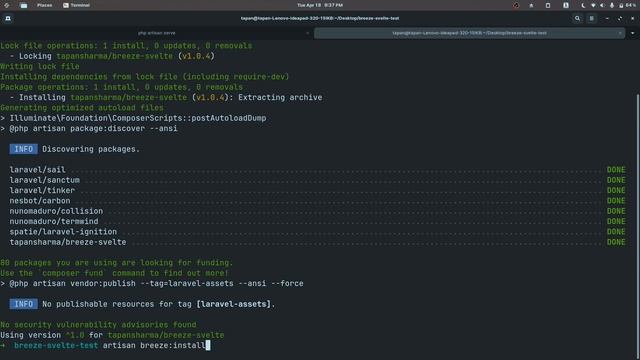
Task: Click DONE next to tapansharma/breeze-svelte
Action: tap(616, 242)
